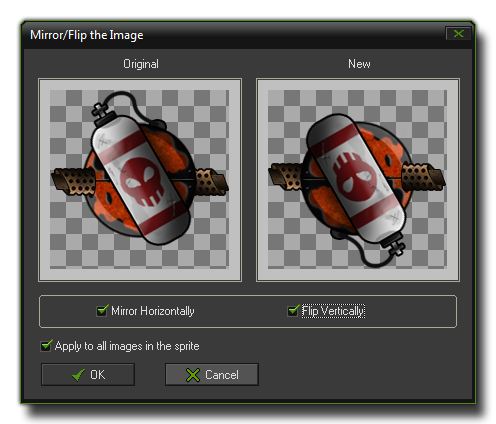Confirm the flip with the OK button
Viewport: 496px width, 424px height.
click(88, 375)
